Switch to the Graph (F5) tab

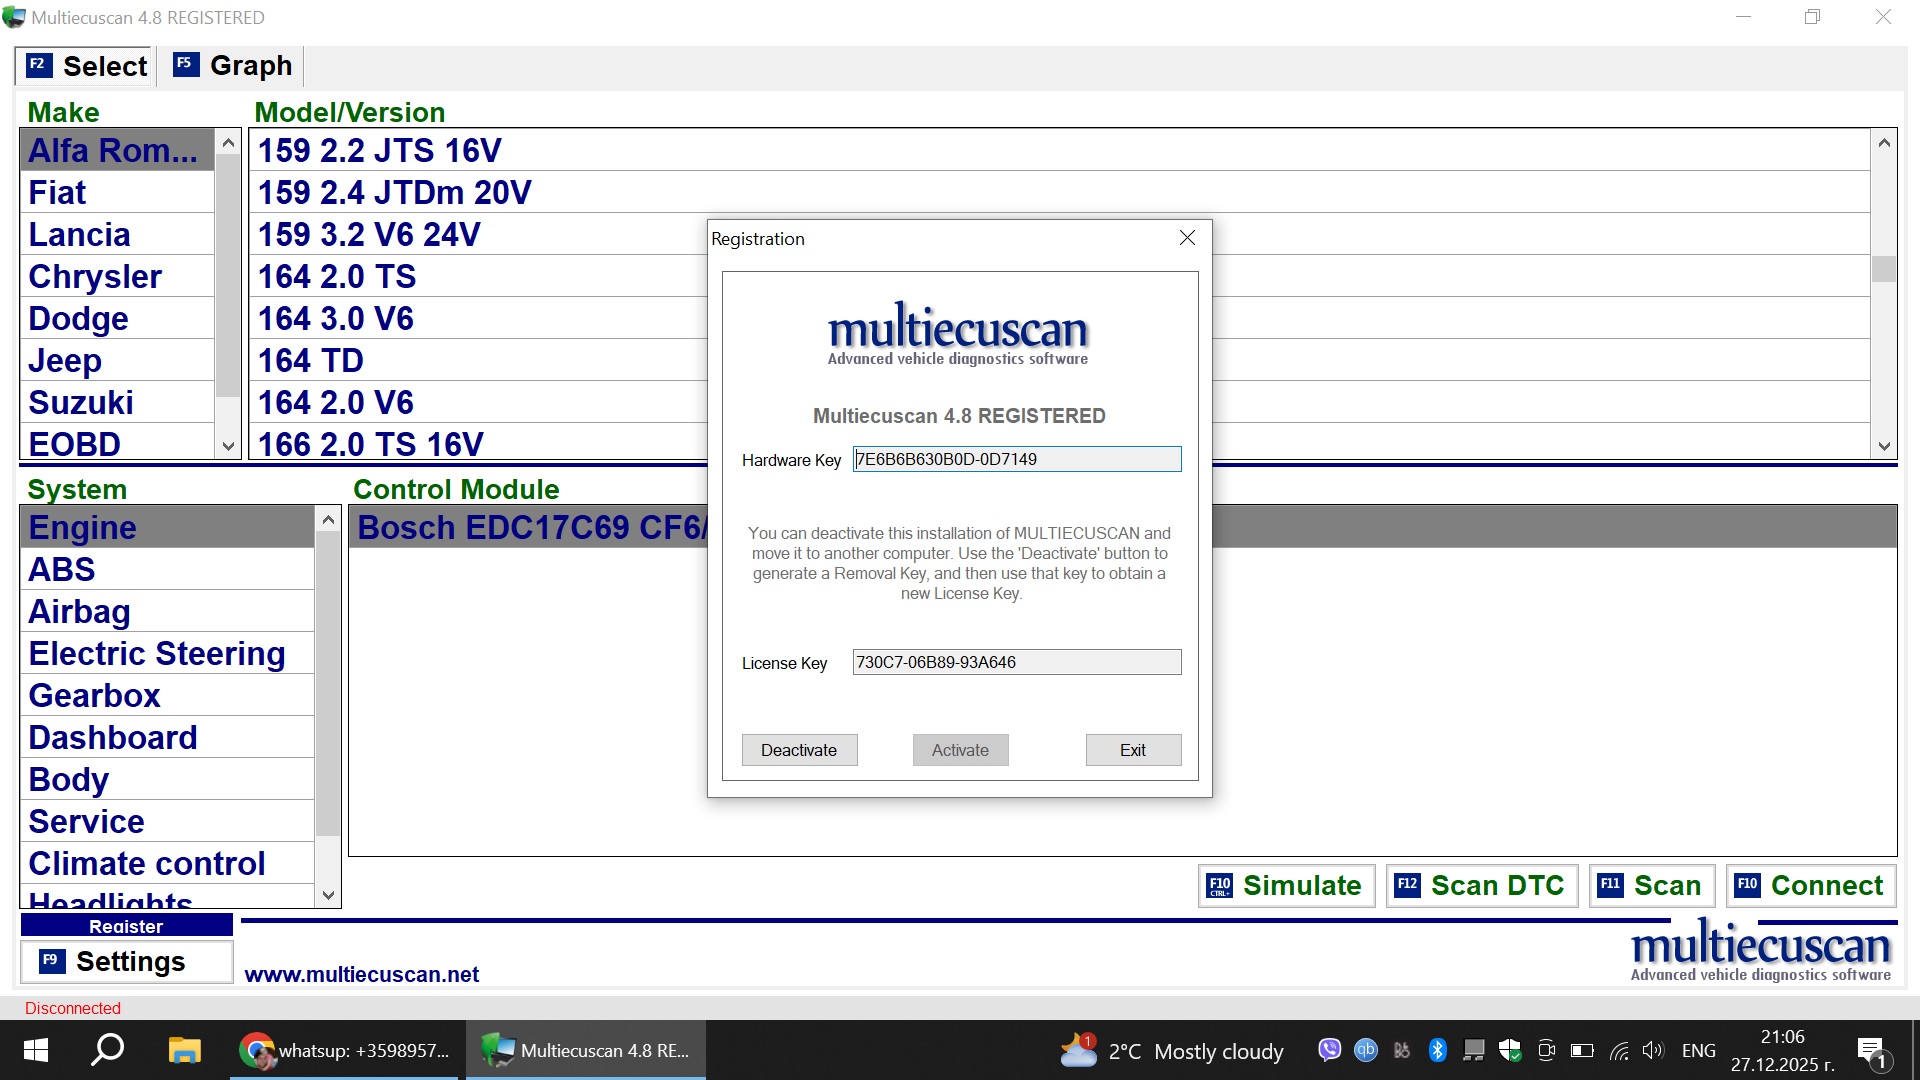coord(231,65)
